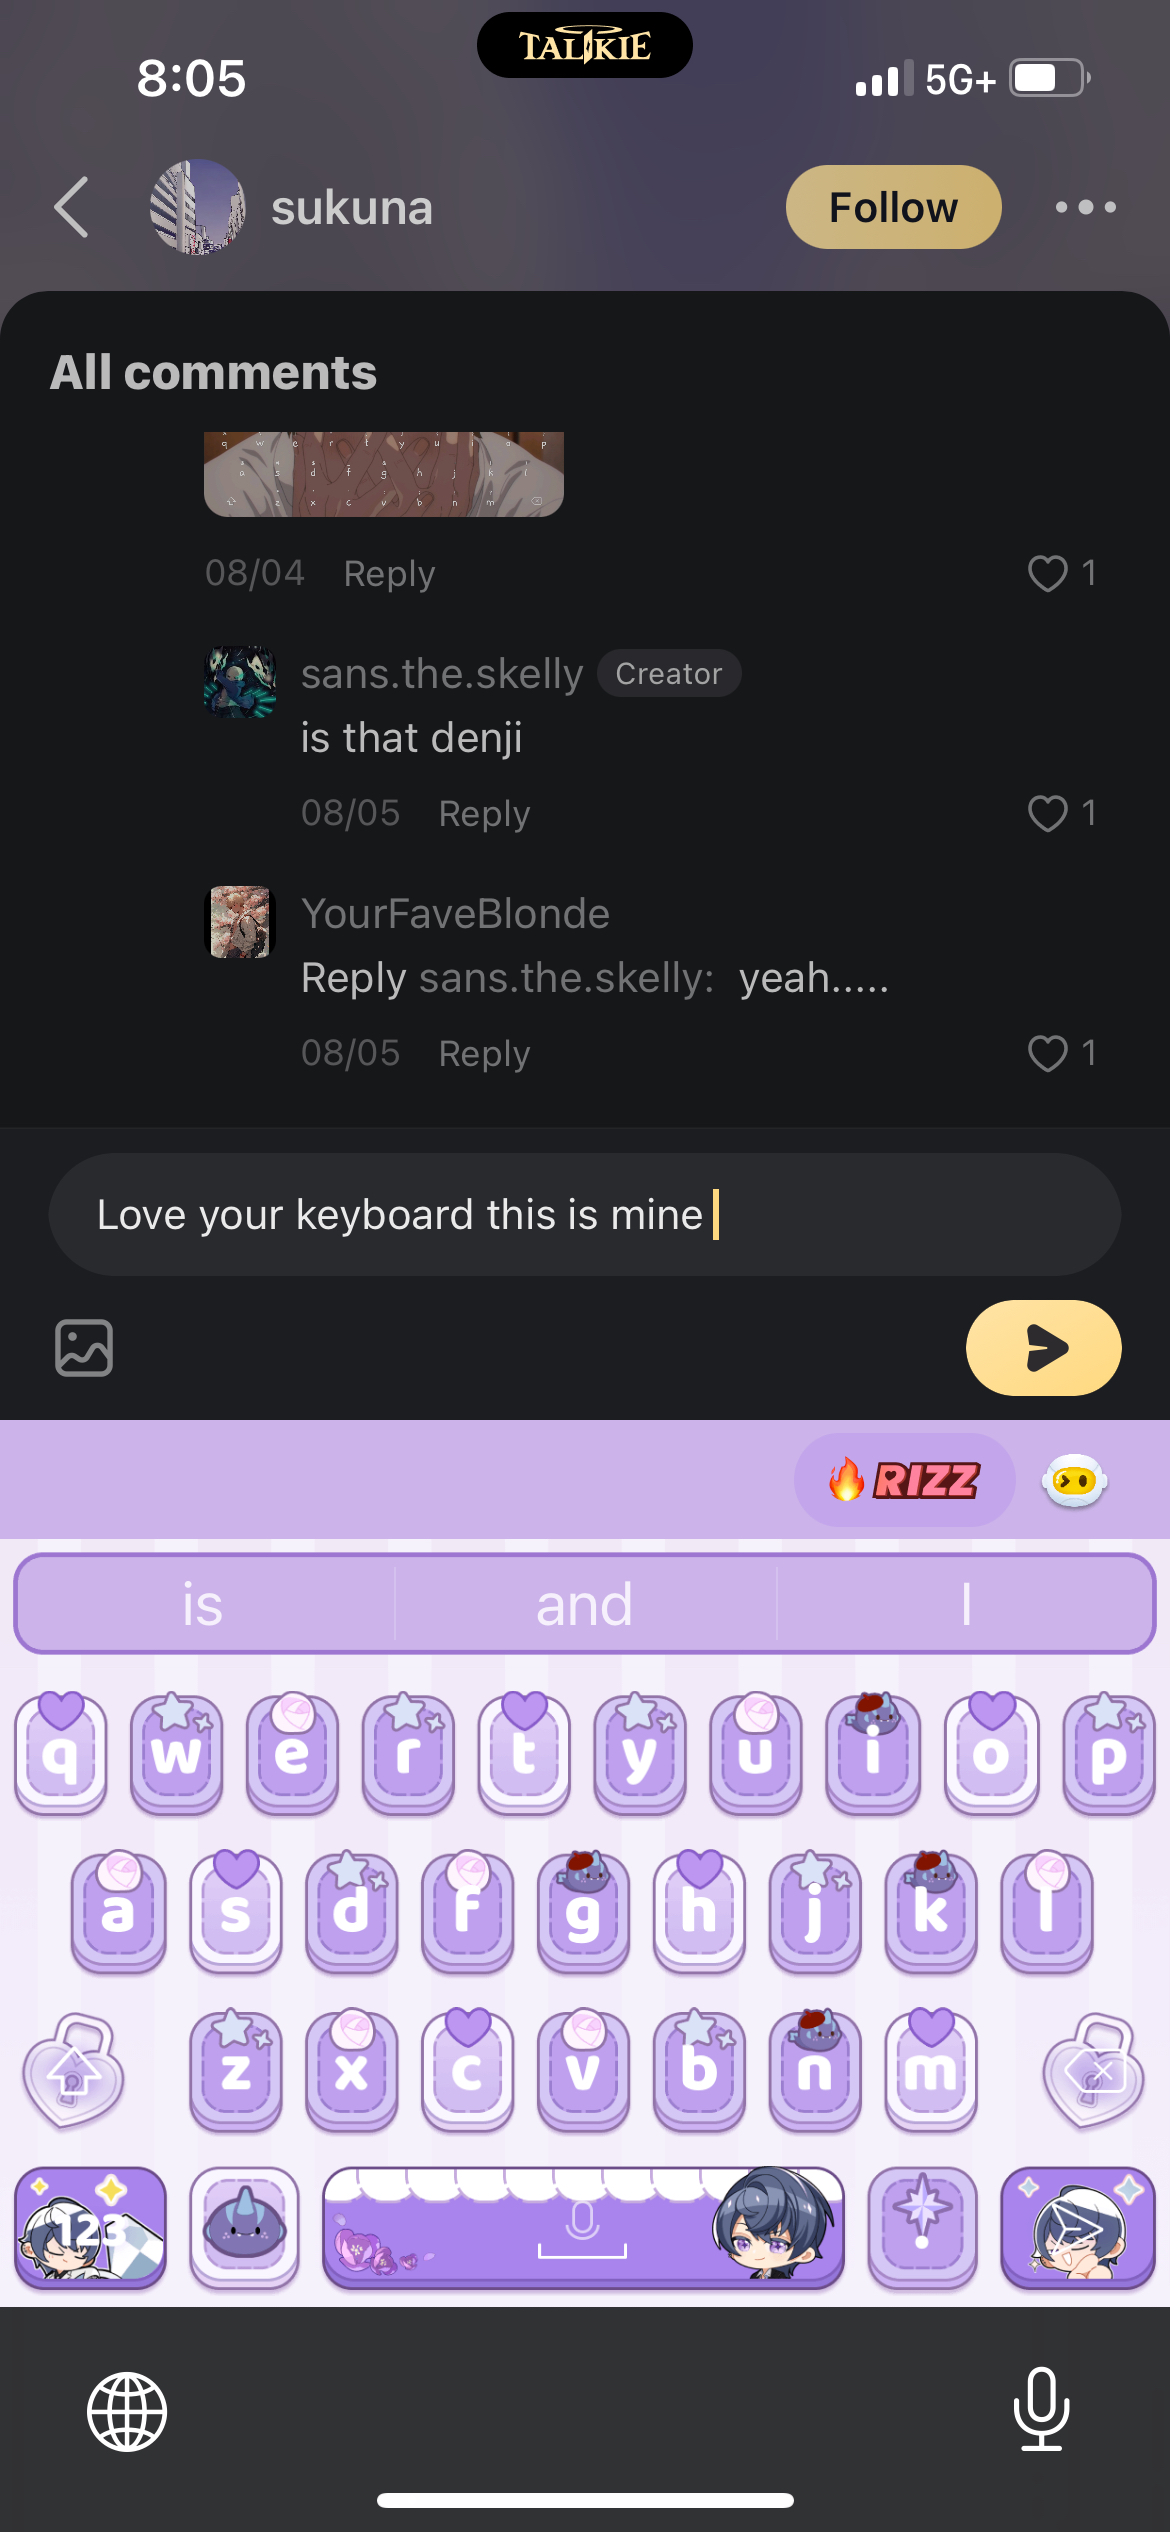Image resolution: width=1170 pixels, height=2532 pixels.
Task: Tap the attach image icon
Action: (84, 1348)
